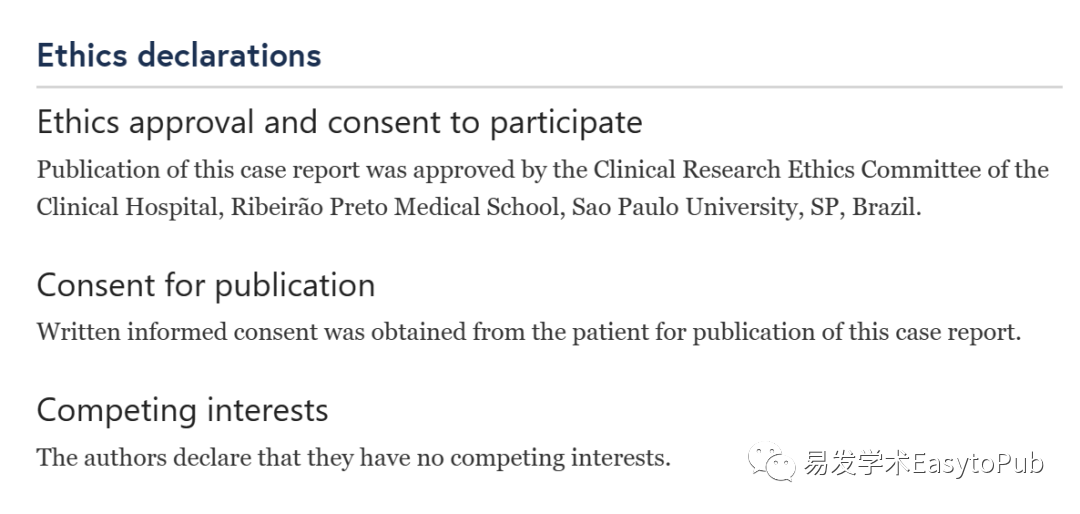
Task: Click the text Ribeirão Preto Medical School
Action: point(393,207)
